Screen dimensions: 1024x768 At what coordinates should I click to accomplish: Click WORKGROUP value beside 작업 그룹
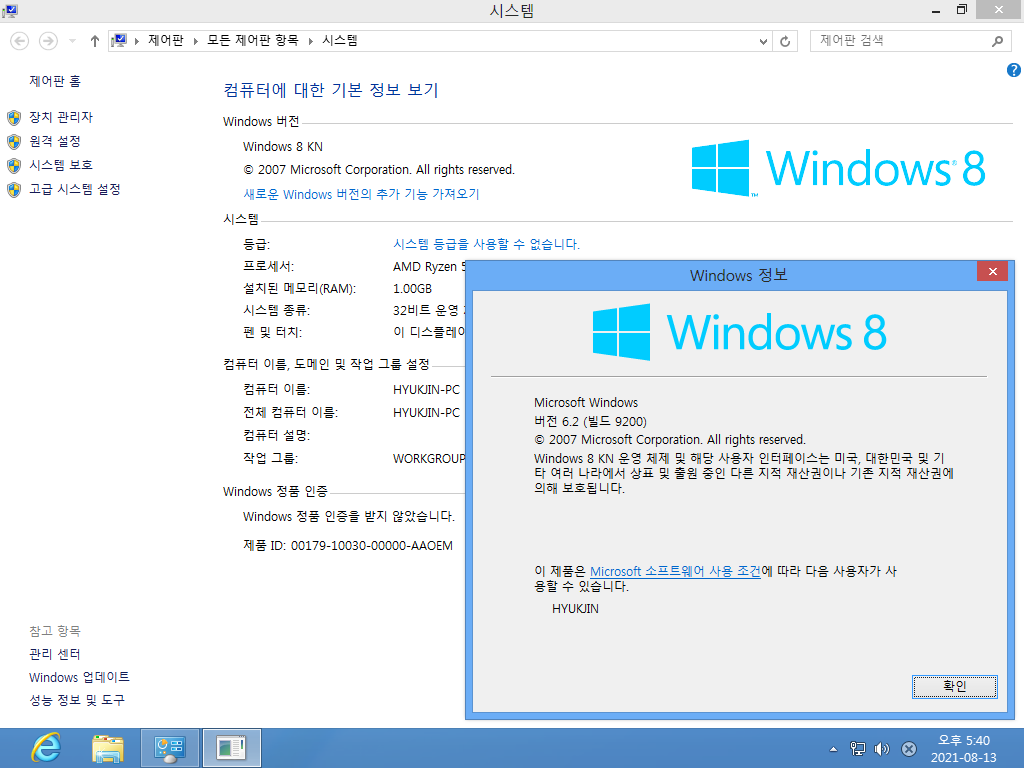pos(429,458)
